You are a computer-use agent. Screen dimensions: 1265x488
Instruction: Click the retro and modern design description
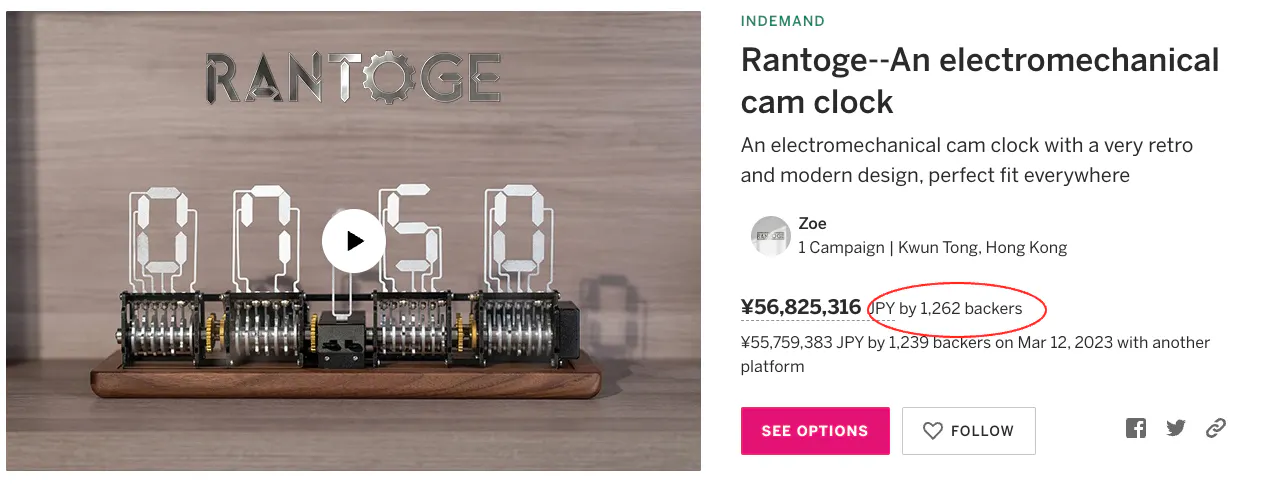click(966, 160)
